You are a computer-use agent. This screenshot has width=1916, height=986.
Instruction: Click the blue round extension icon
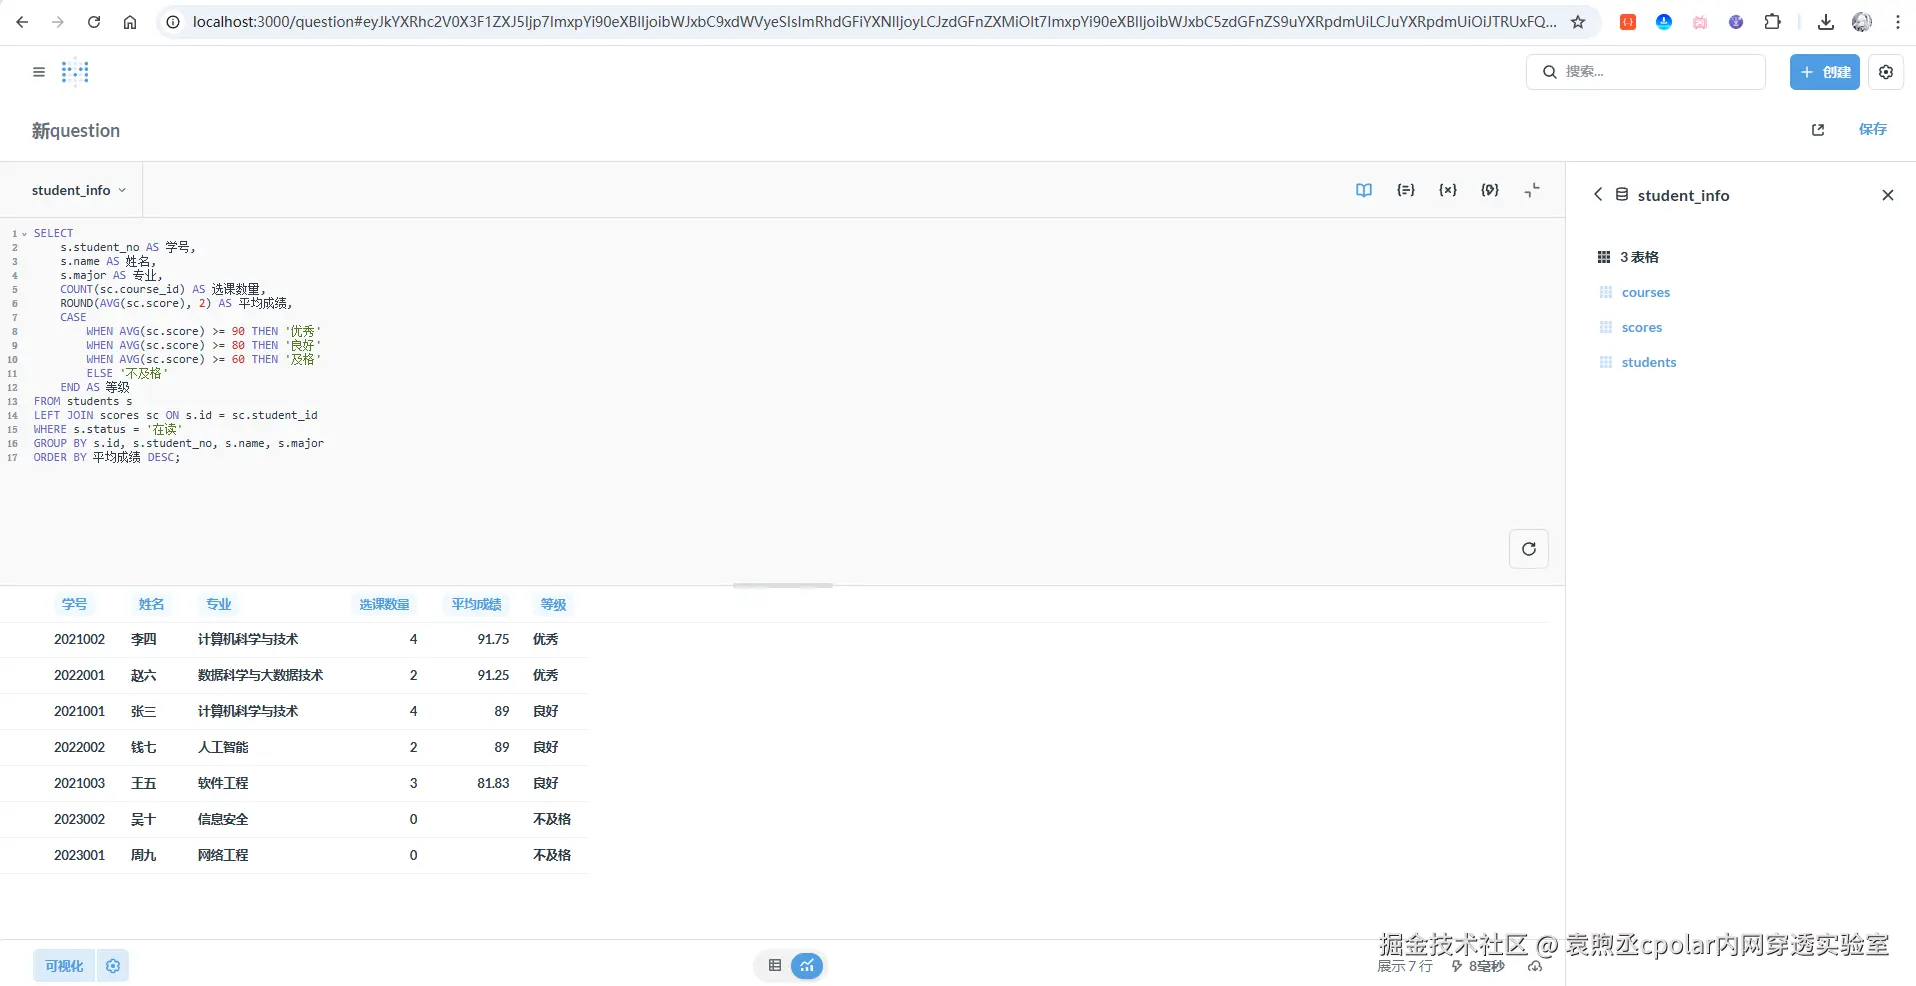[1664, 22]
